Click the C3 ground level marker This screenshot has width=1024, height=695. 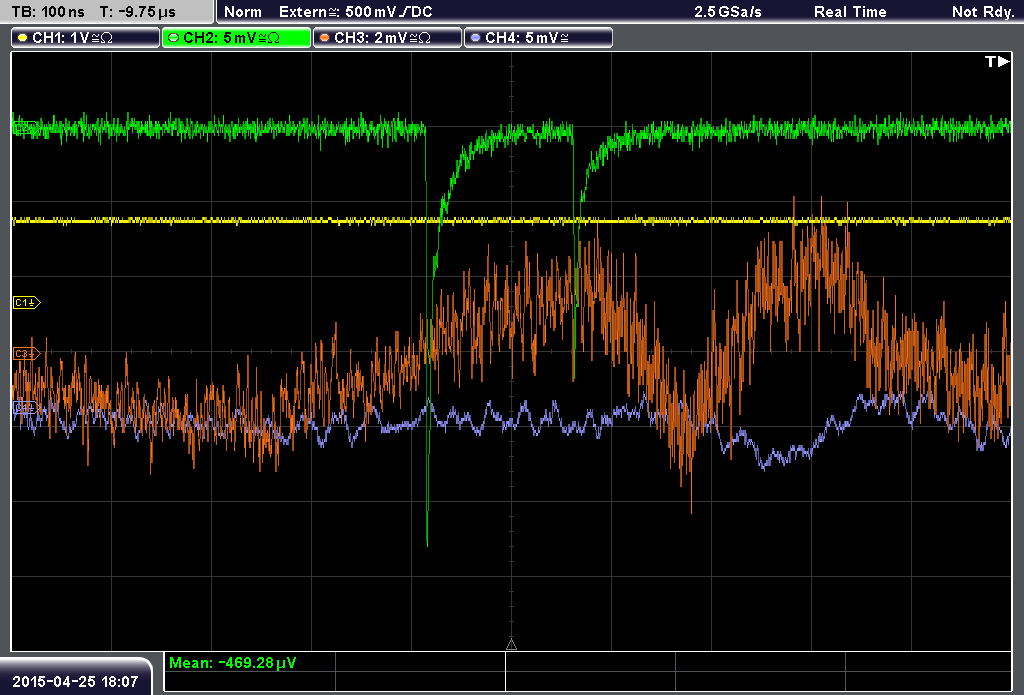click(27, 354)
